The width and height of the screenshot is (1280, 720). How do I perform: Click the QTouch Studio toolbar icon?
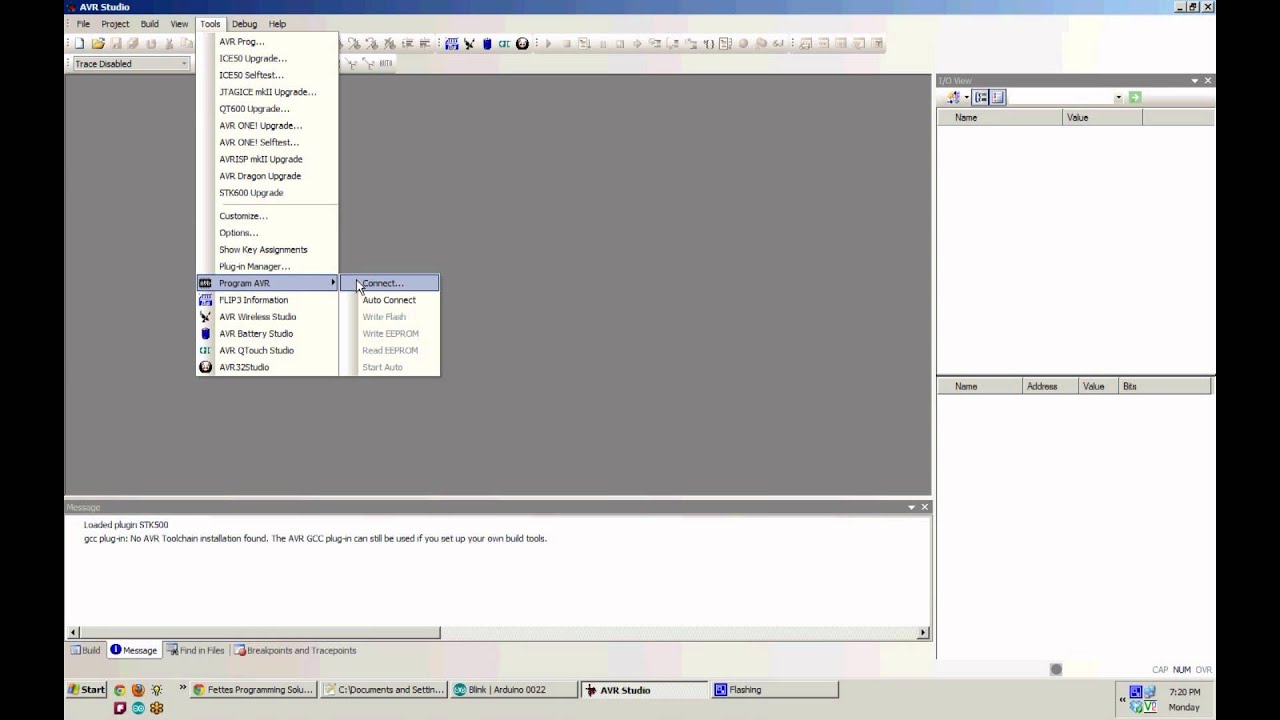504,44
